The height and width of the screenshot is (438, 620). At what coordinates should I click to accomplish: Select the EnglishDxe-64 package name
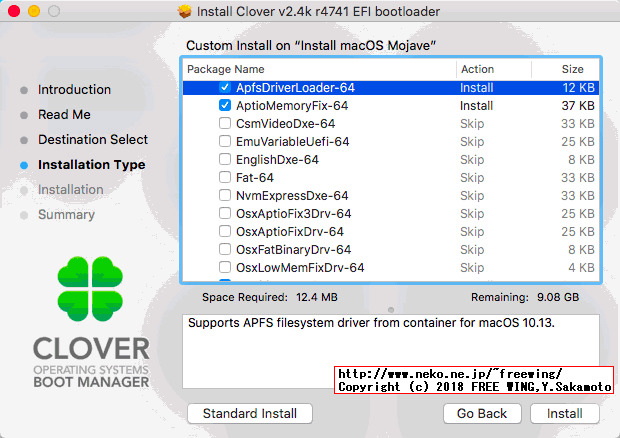click(x=277, y=160)
